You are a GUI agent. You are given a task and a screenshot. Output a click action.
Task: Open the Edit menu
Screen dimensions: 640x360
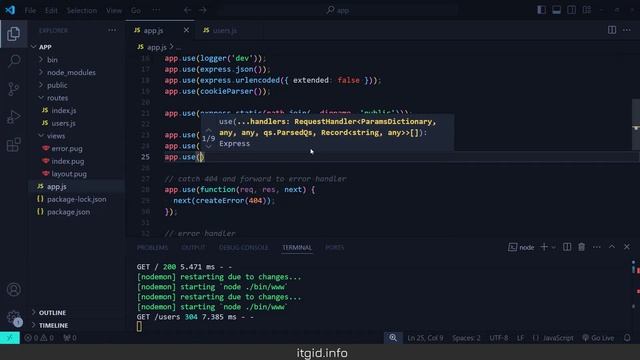tap(51, 10)
